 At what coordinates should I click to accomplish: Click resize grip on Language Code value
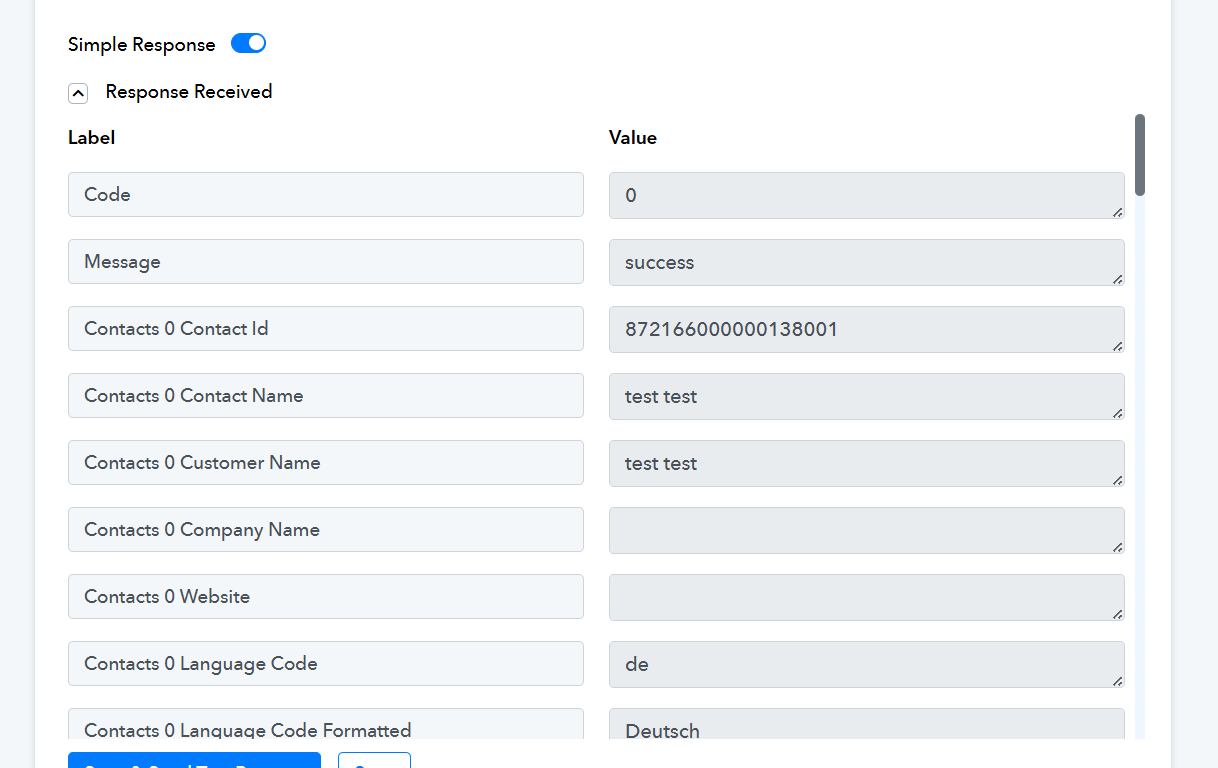click(1117, 681)
